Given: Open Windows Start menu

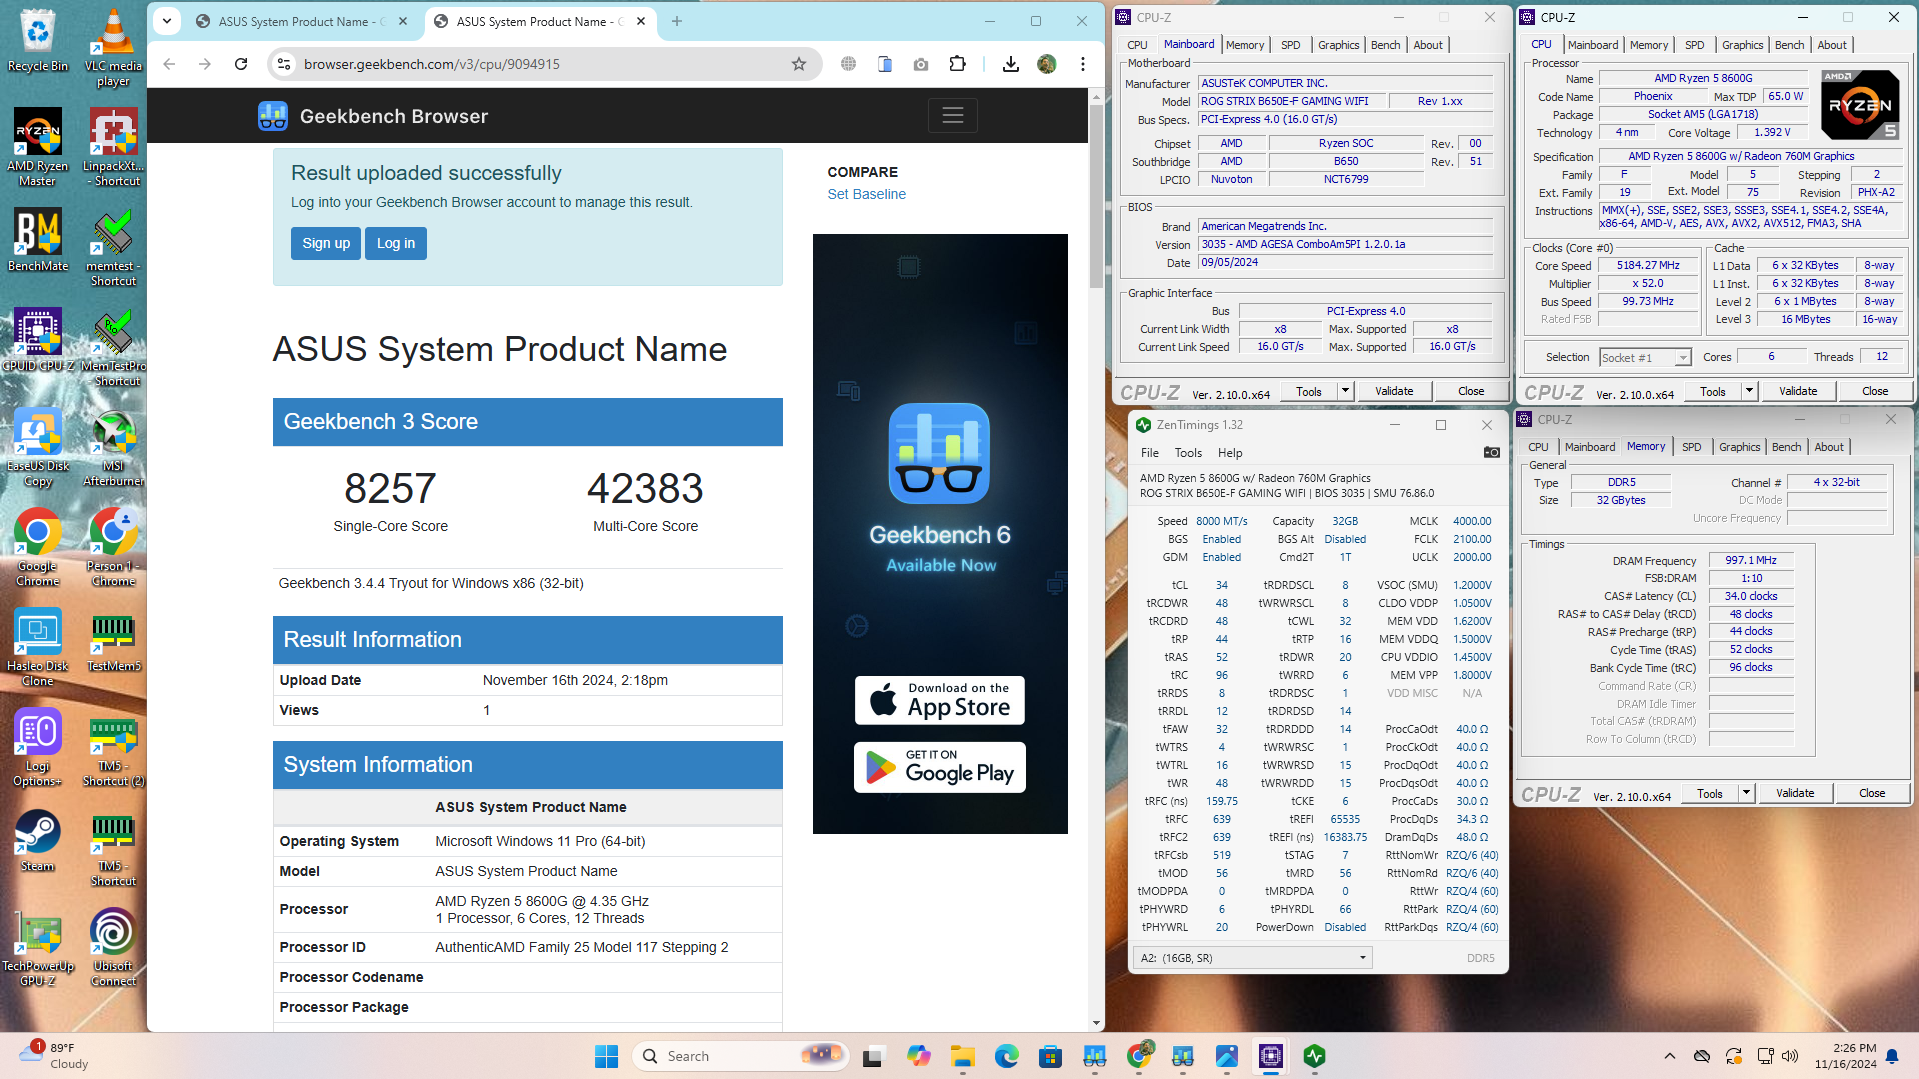Looking at the screenshot, I should coord(606,1056).
